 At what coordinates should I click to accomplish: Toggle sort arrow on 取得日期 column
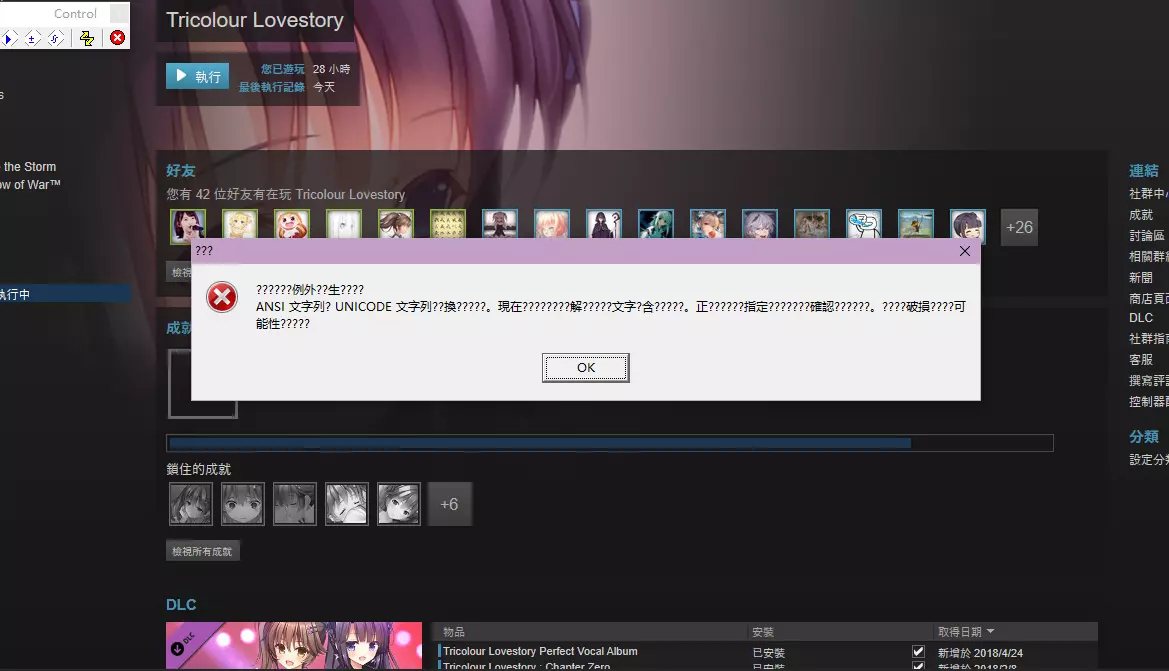(991, 631)
